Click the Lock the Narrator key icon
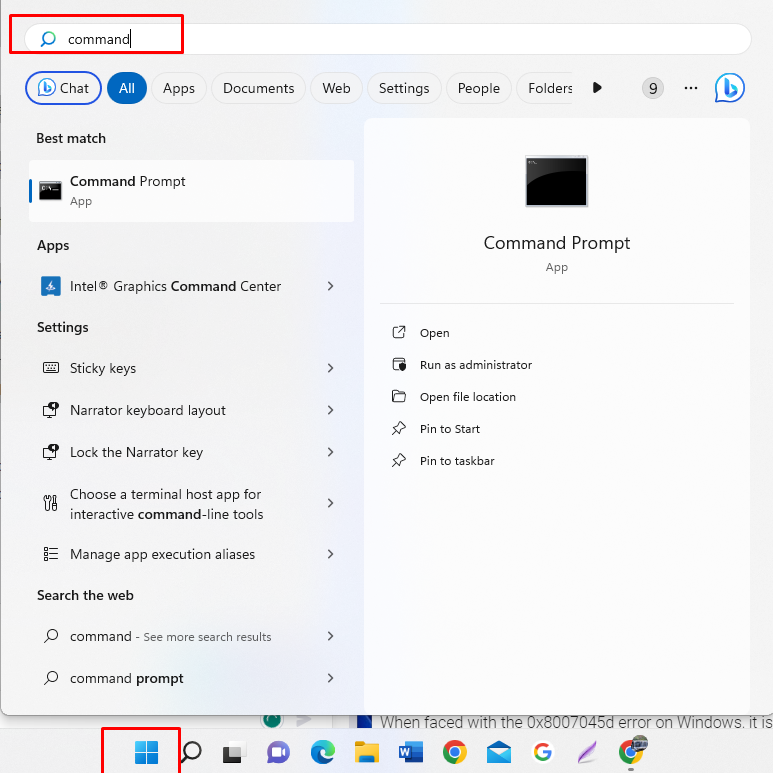 pyautogui.click(x=50, y=452)
